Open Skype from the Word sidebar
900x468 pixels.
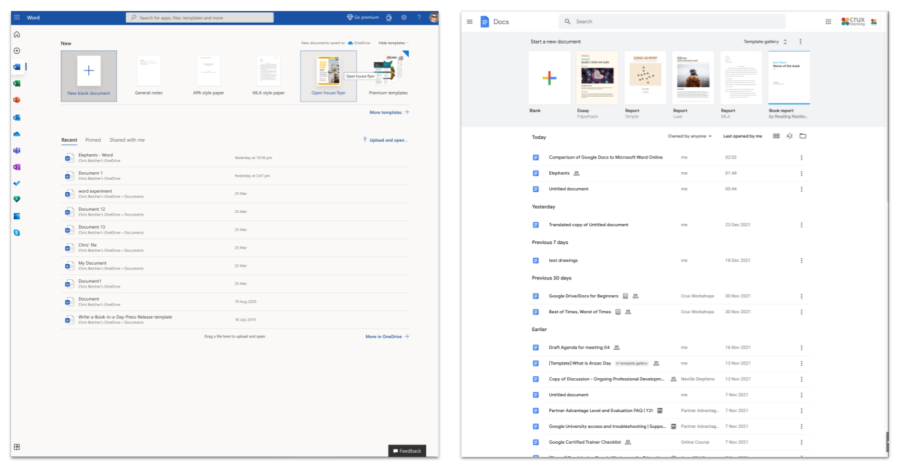[17, 233]
